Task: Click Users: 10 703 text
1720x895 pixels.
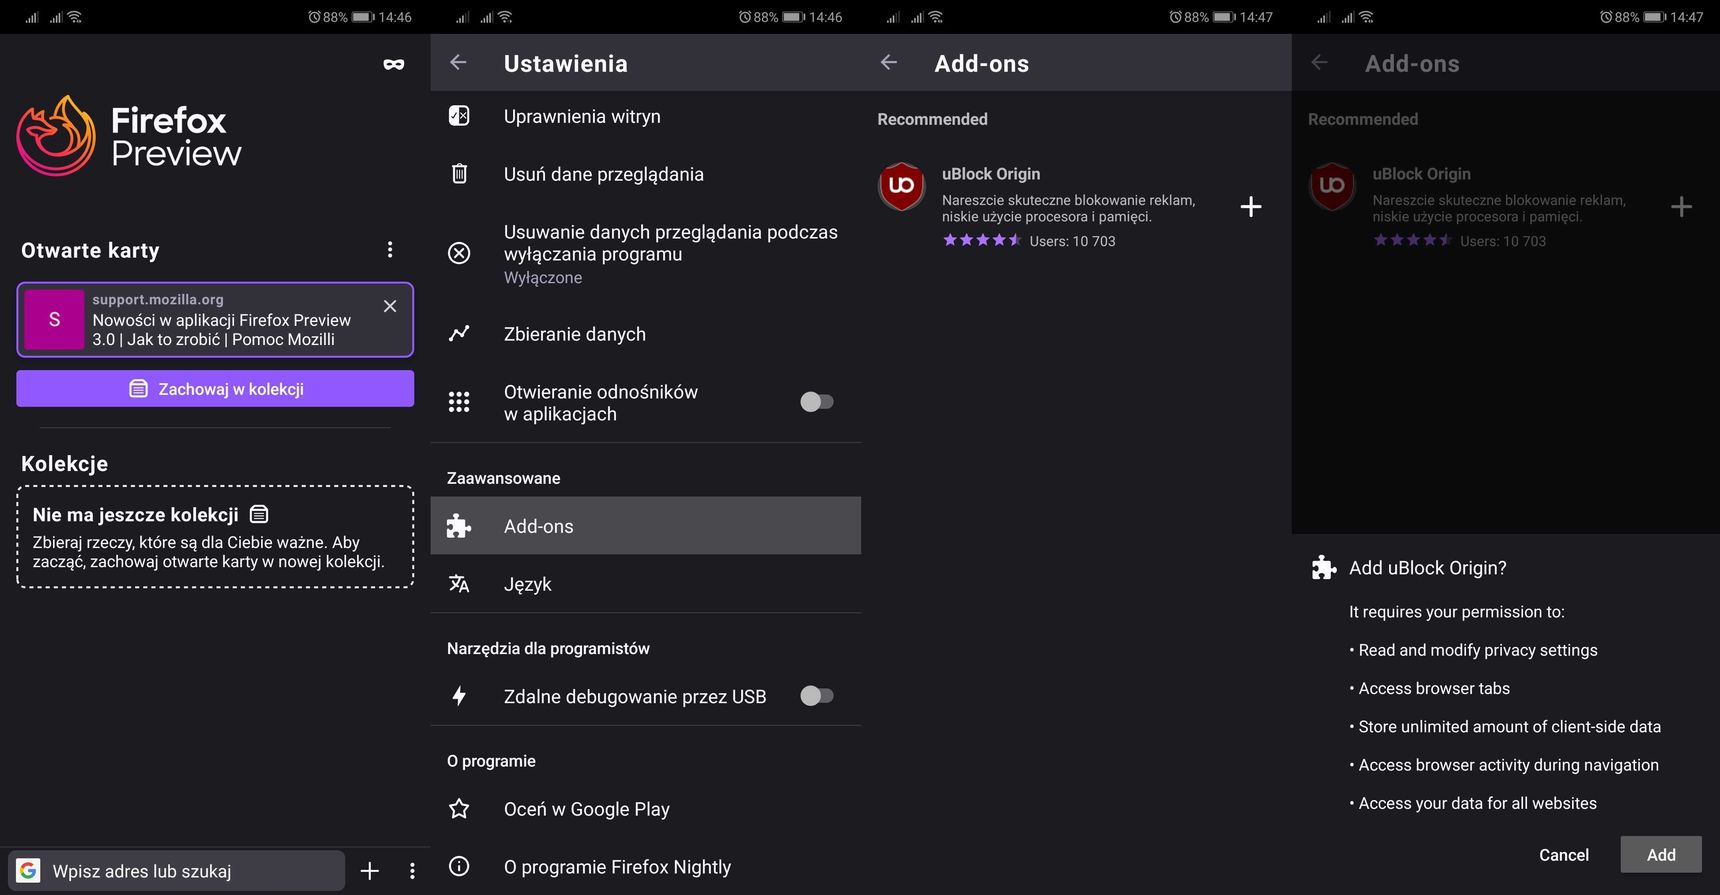Action: coord(1072,241)
